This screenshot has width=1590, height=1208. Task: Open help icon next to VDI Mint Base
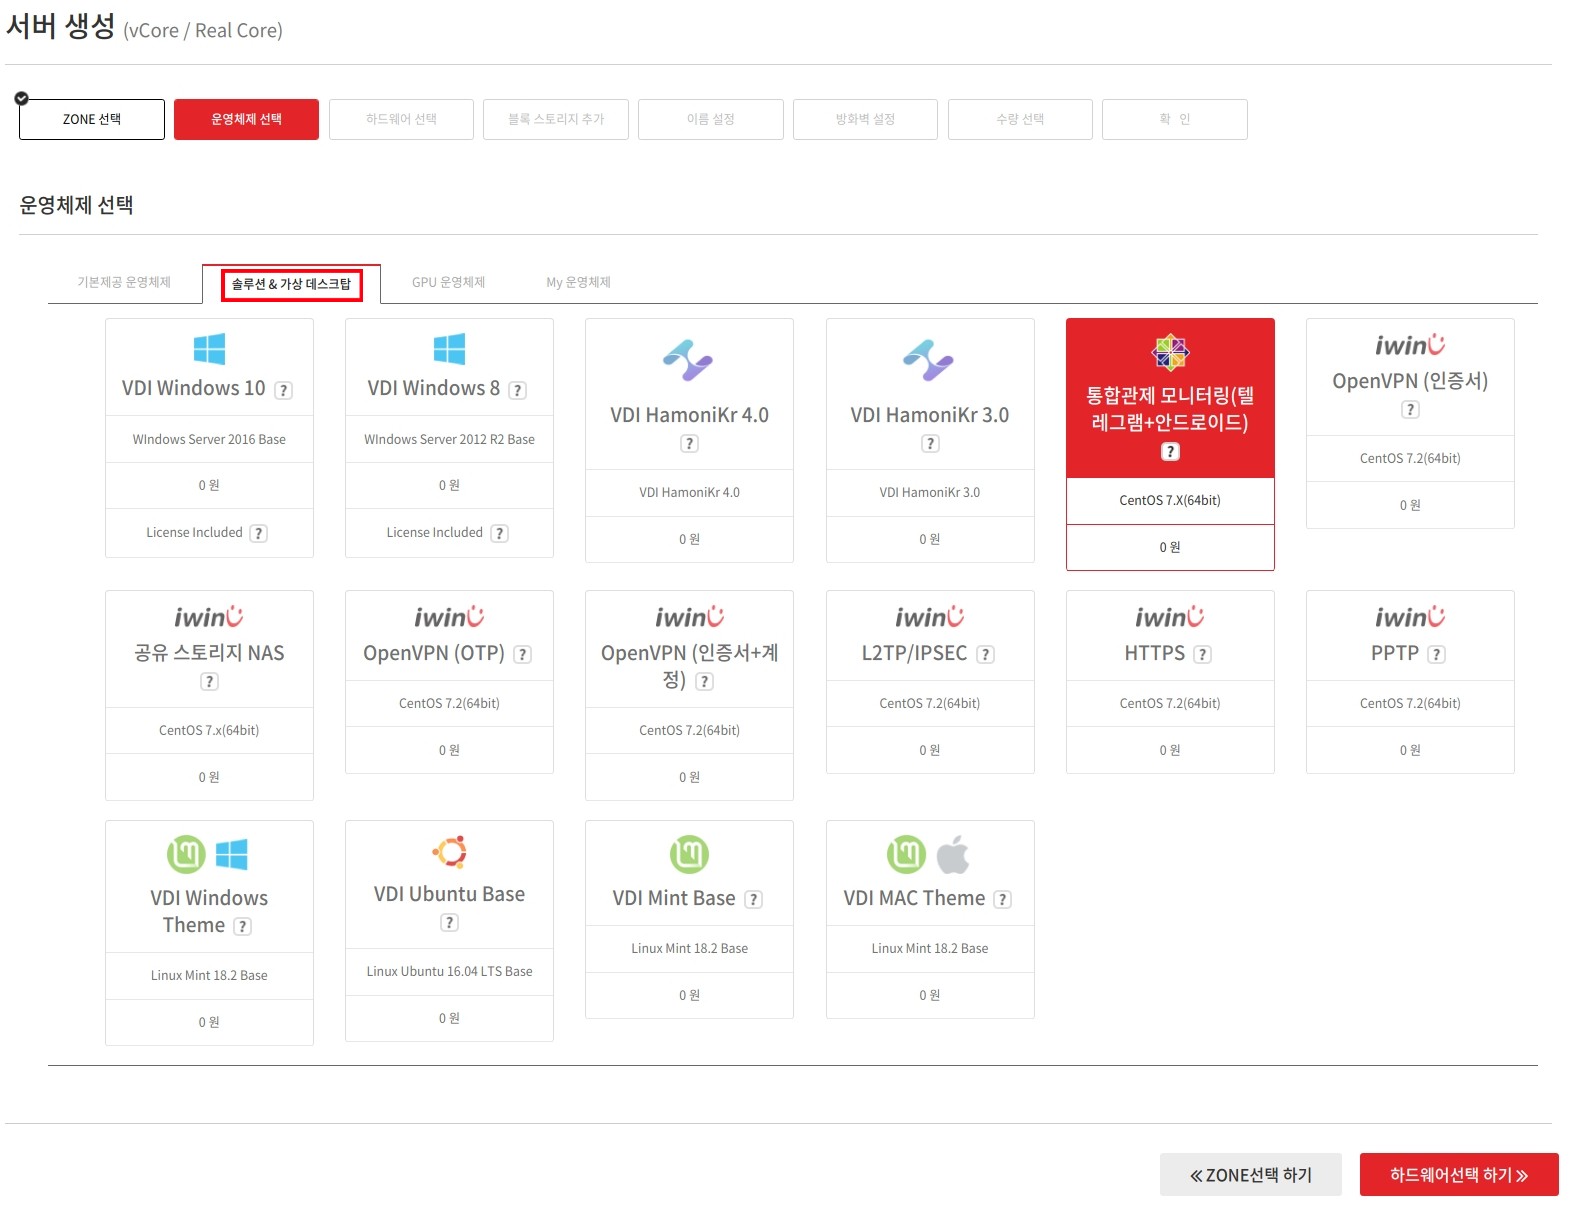(x=753, y=899)
